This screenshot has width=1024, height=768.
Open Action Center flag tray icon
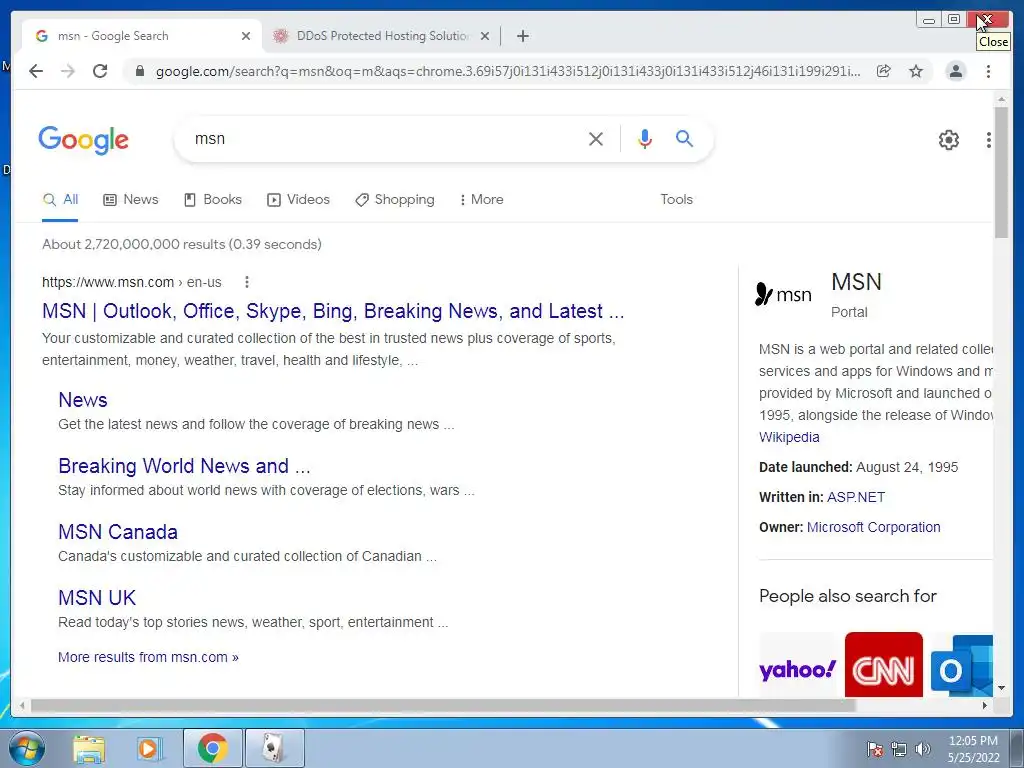875,749
